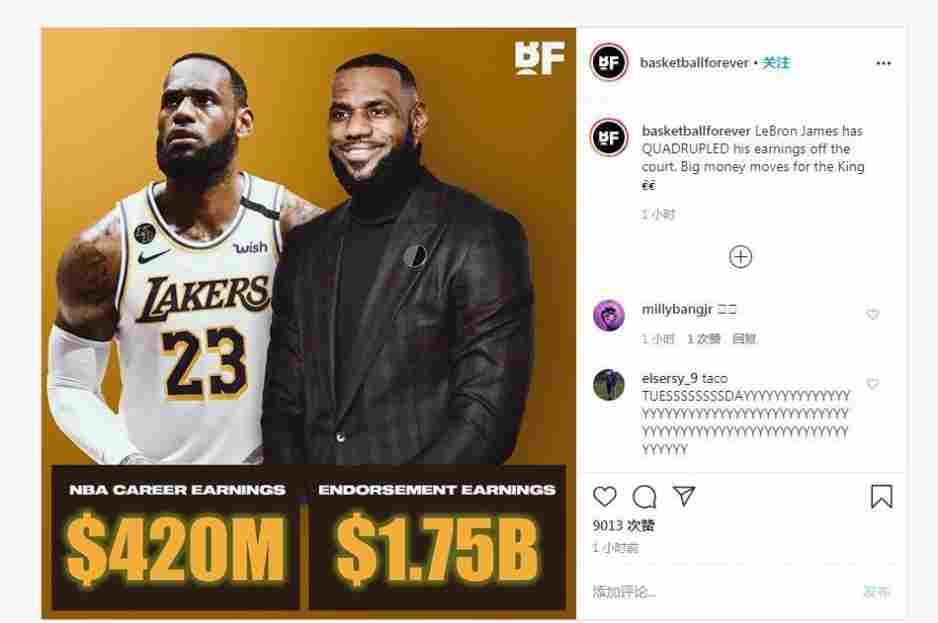Like elsersy_9's comment

click(x=872, y=384)
